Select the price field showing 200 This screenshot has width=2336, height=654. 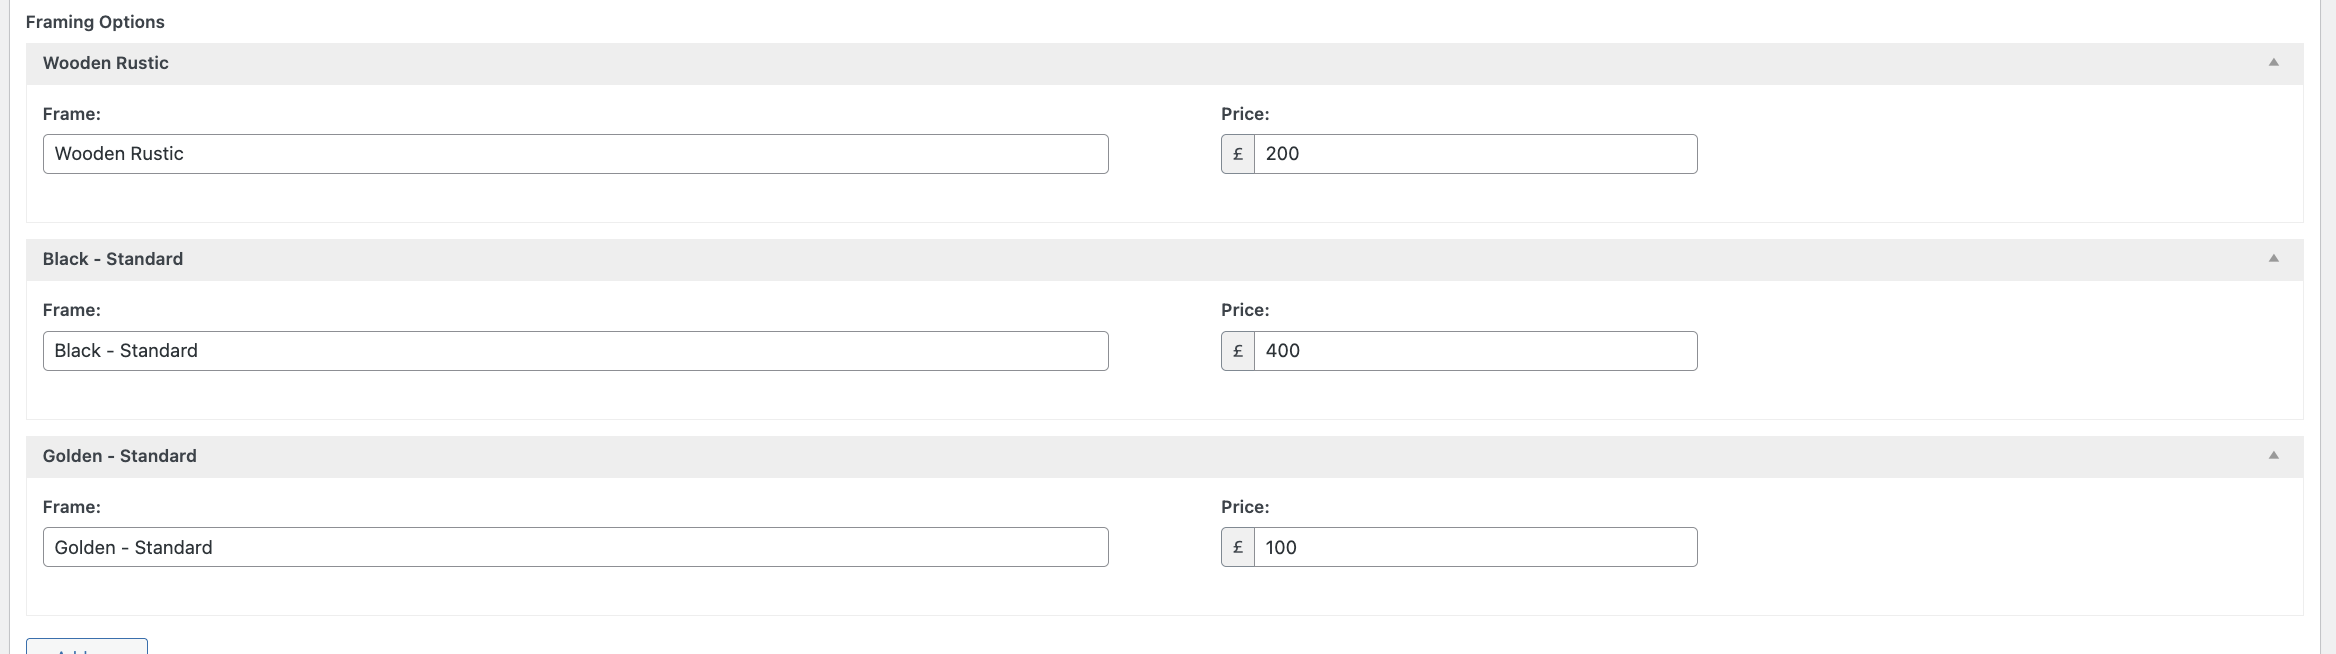tap(1475, 154)
